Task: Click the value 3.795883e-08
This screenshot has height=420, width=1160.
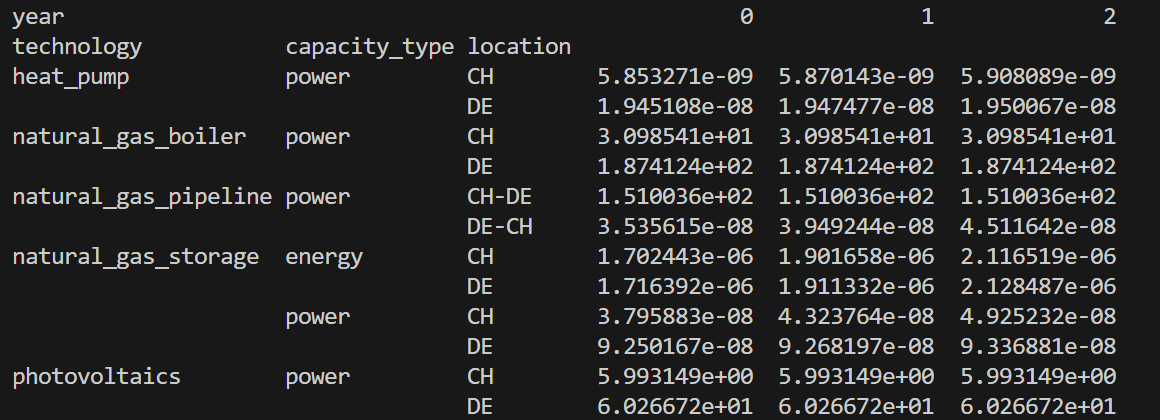Action: point(675,316)
